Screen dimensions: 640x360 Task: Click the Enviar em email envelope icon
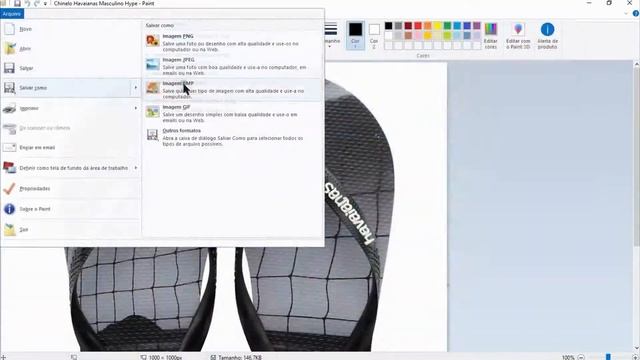pyautogui.click(x=9, y=147)
